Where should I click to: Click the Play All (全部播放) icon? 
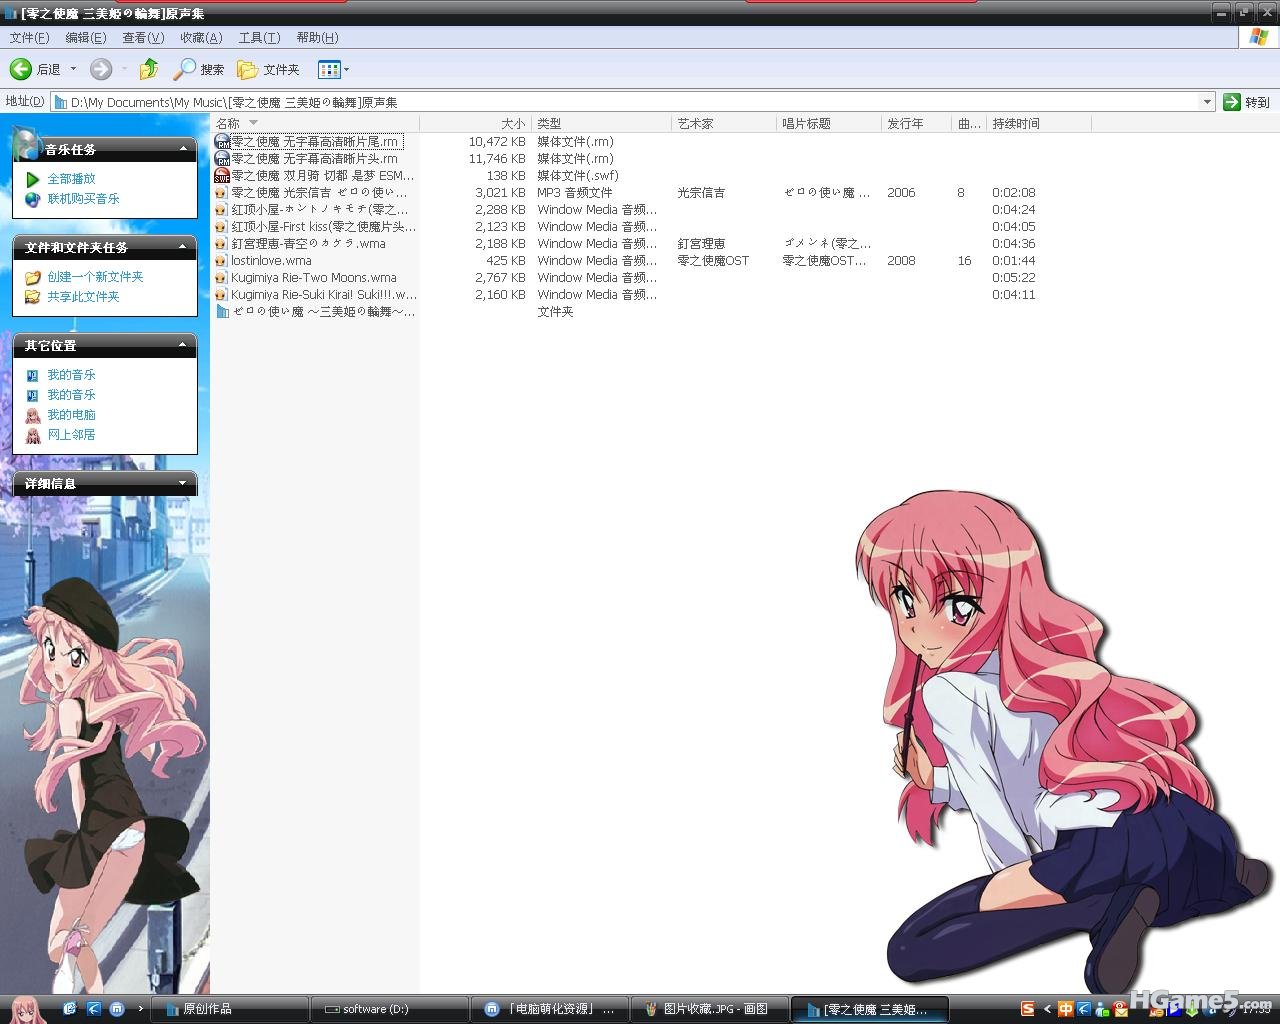point(32,179)
